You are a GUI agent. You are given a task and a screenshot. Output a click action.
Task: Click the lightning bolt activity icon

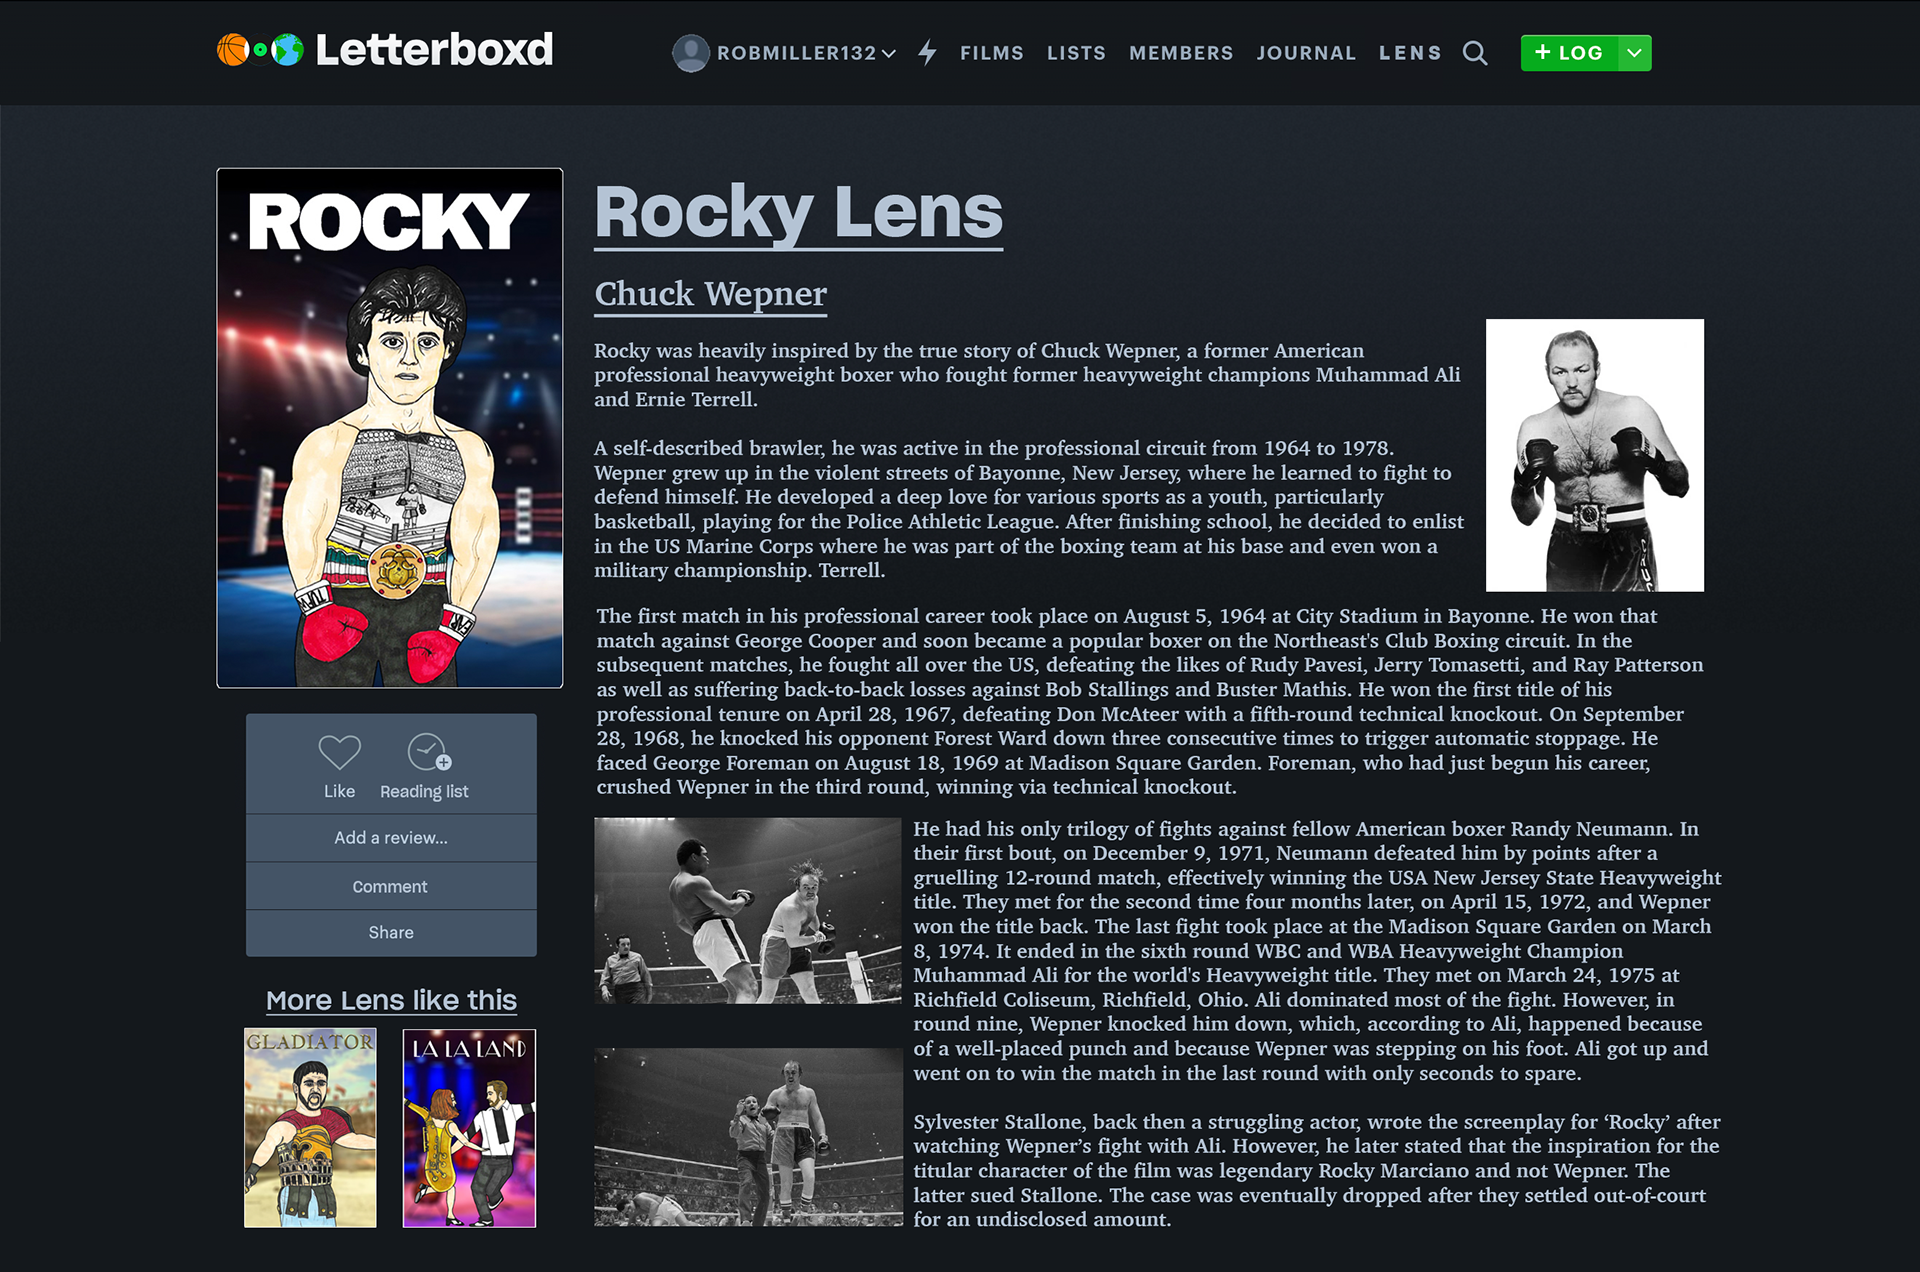[x=928, y=53]
